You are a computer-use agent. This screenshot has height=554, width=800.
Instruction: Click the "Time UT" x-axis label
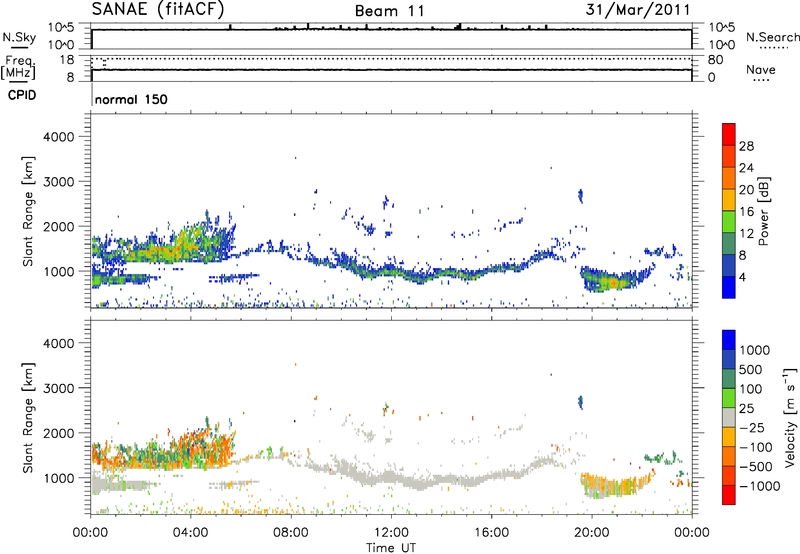(391, 548)
